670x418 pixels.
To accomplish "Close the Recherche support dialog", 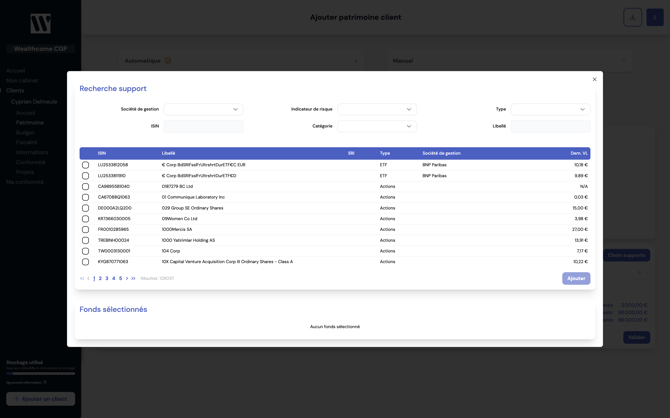I will tap(594, 79).
